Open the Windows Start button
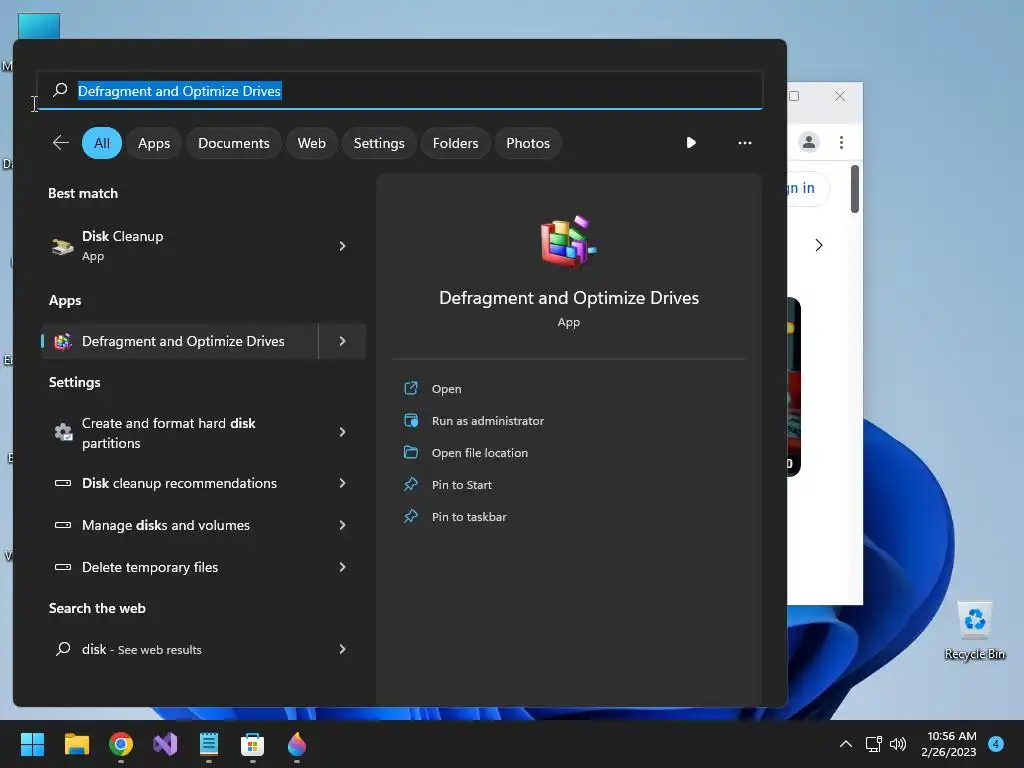The image size is (1024, 768). pos(32,744)
